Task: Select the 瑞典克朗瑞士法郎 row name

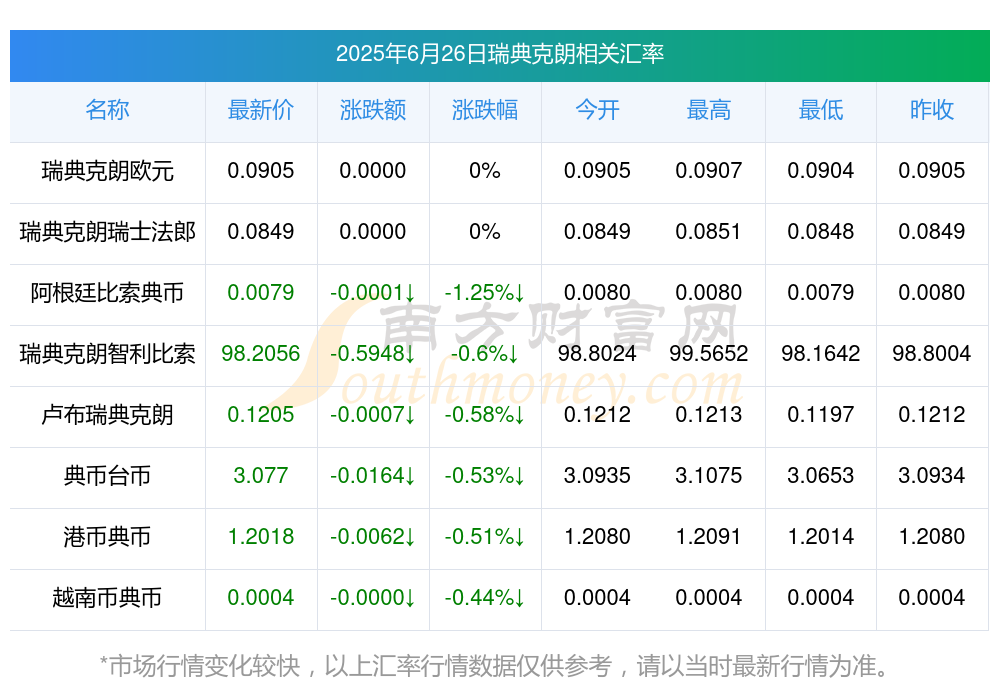Action: coord(107,232)
